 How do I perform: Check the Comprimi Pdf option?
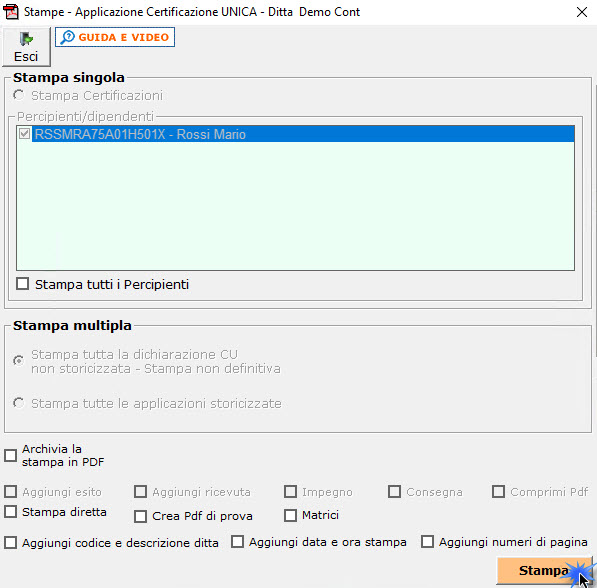[x=498, y=491]
